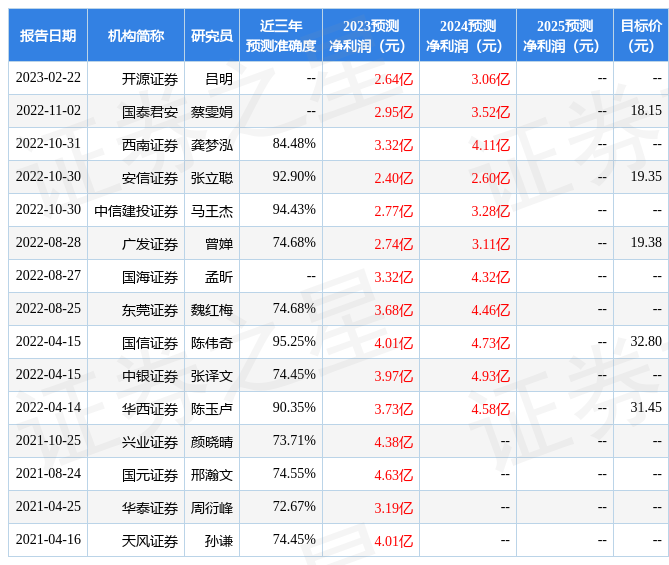
Task: Click the 2023预测净利润 column header
Action: [371, 35]
